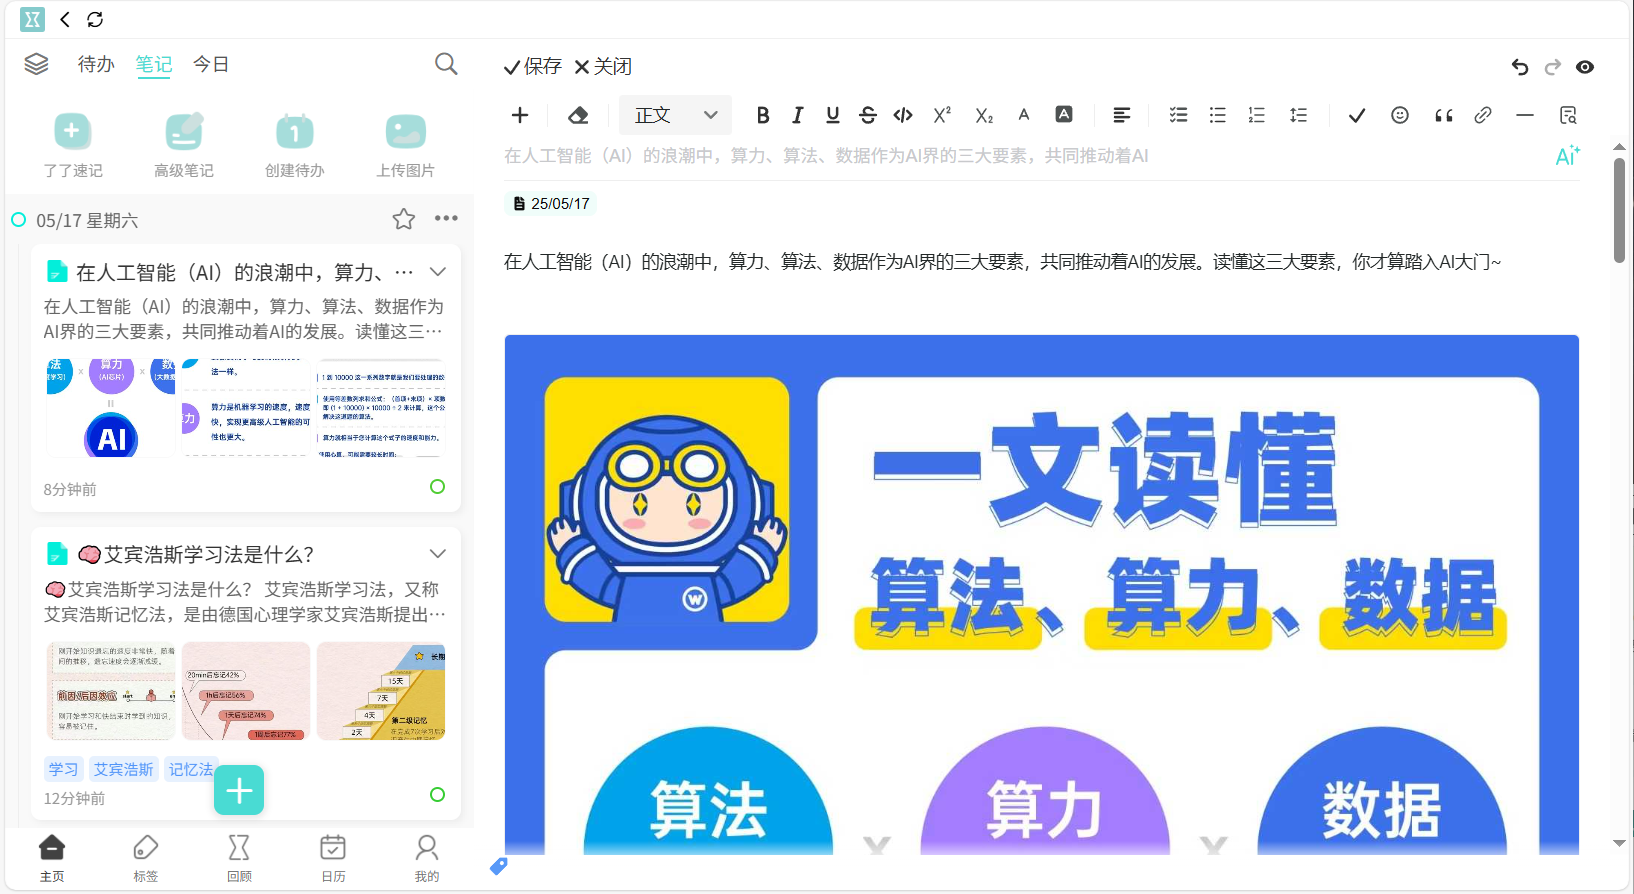This screenshot has height=894, width=1634.
Task: Insert a hyperlink via the link icon
Action: click(x=1483, y=115)
